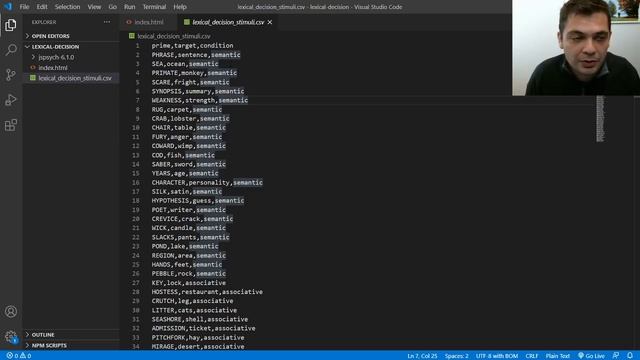Click the errors and warnings status indicator
The height and width of the screenshot is (360, 640).
tap(19, 356)
